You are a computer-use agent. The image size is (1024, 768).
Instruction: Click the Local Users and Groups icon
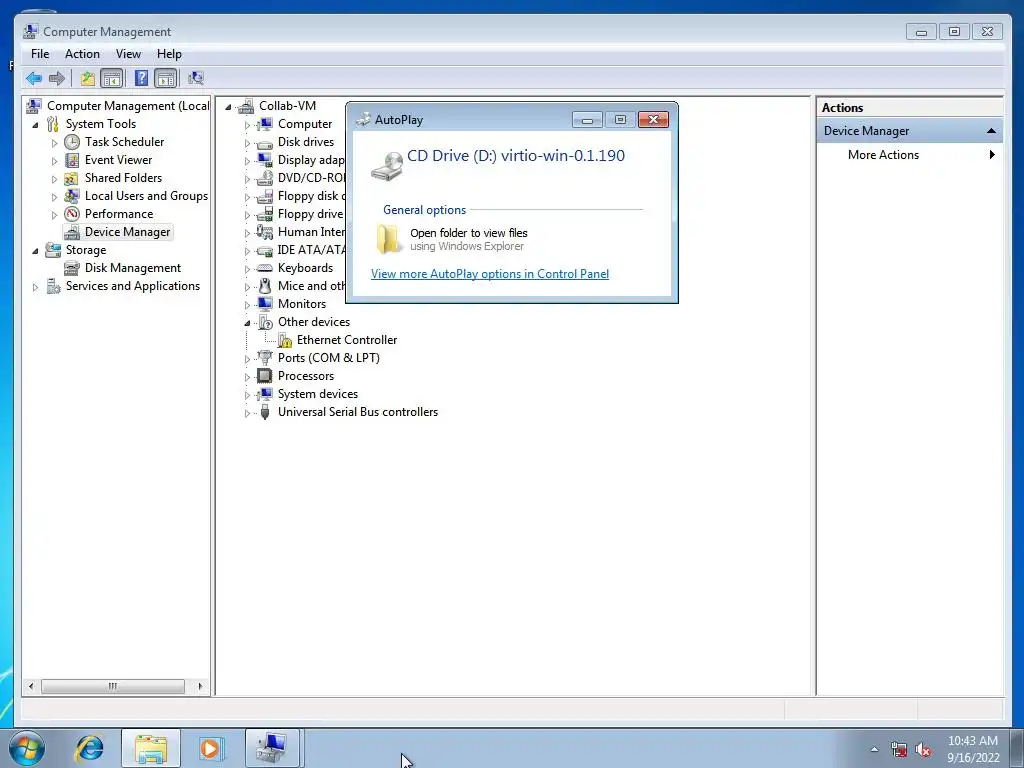pos(72,196)
